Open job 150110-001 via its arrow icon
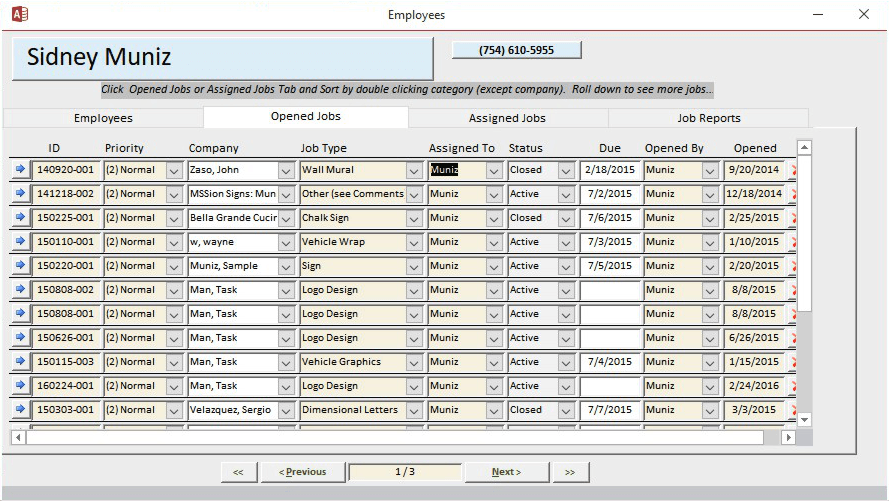The image size is (890, 501). [20, 242]
